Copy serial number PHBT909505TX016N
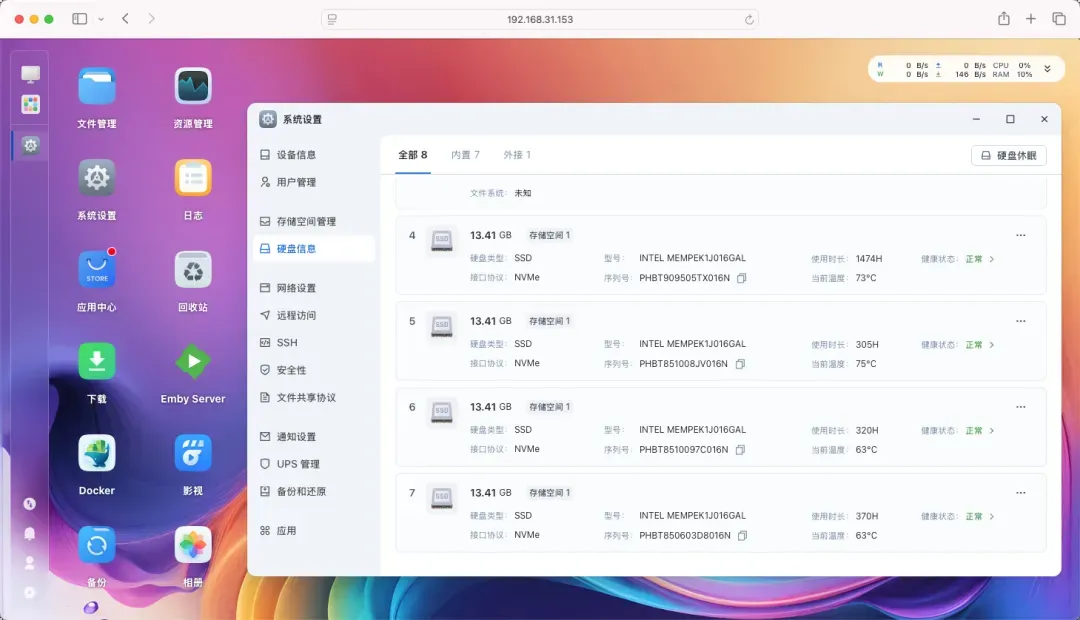1080x620 pixels. (741, 278)
